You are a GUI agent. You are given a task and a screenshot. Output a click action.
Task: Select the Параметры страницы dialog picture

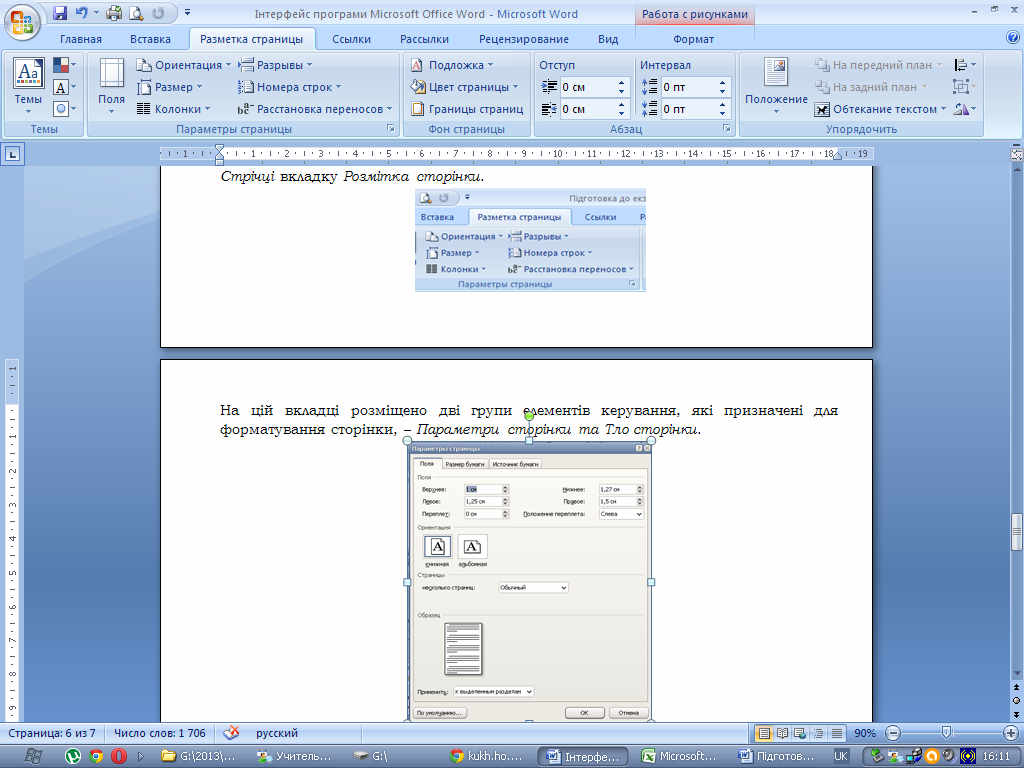[529, 581]
